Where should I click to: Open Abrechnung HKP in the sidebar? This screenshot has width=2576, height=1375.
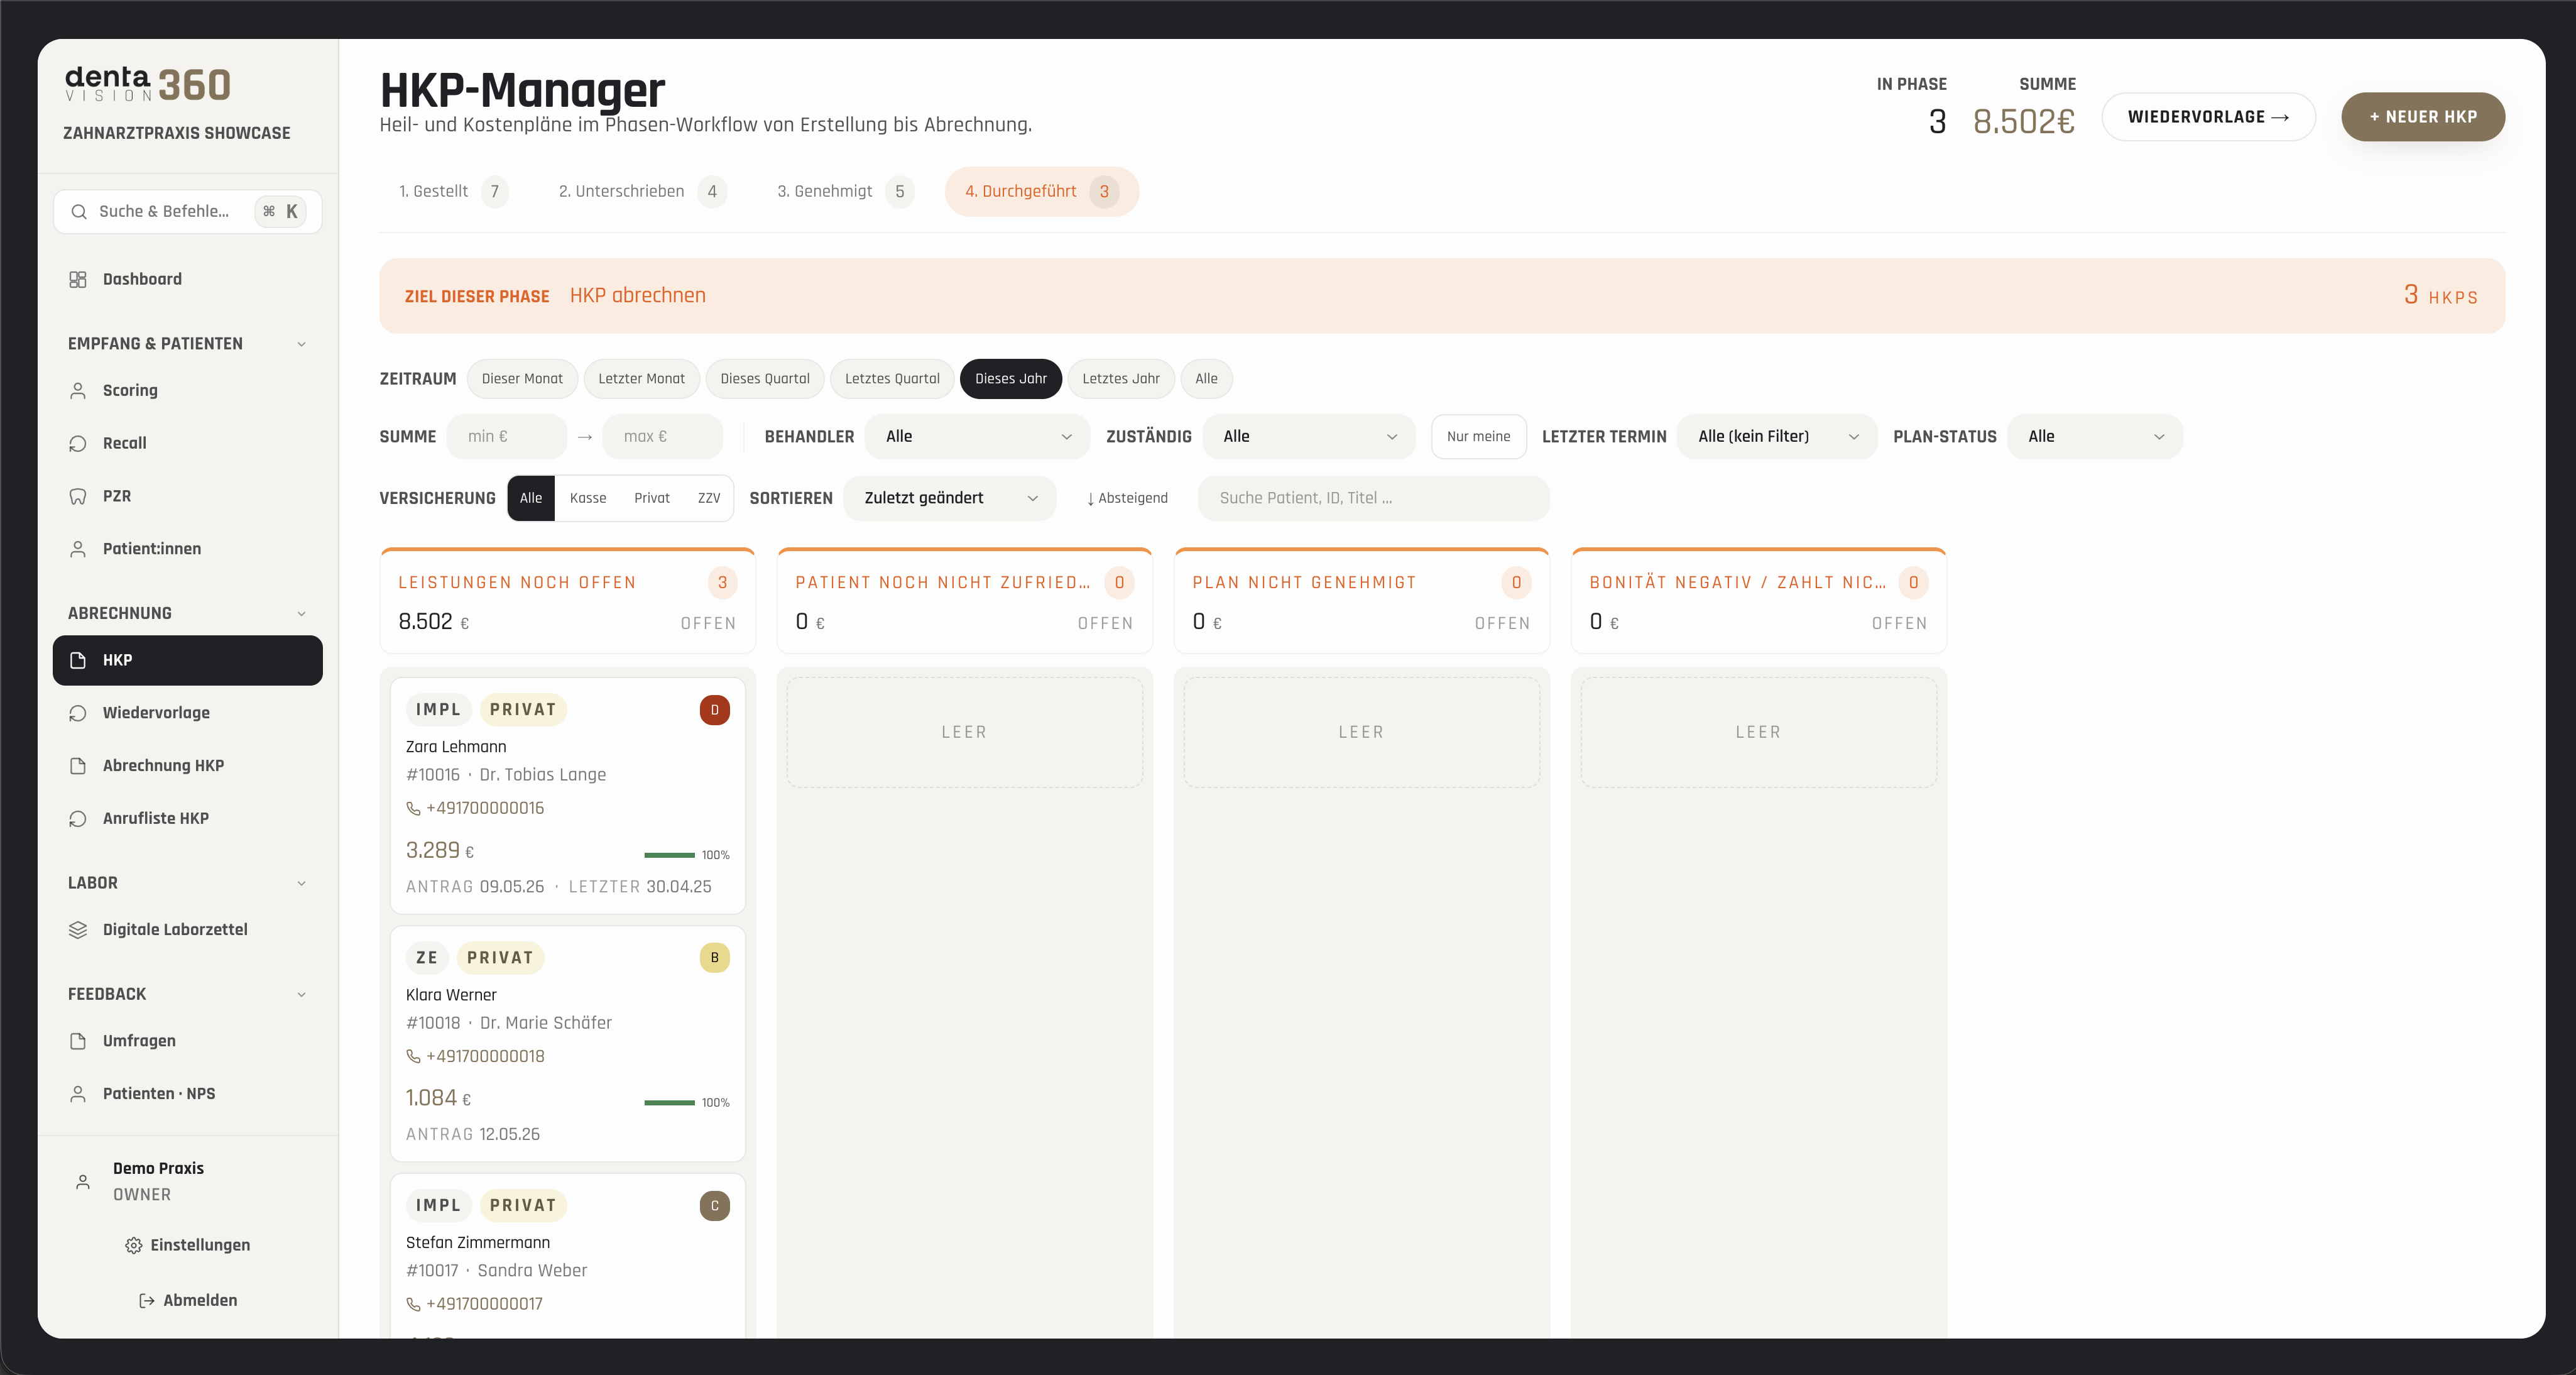[x=187, y=766]
